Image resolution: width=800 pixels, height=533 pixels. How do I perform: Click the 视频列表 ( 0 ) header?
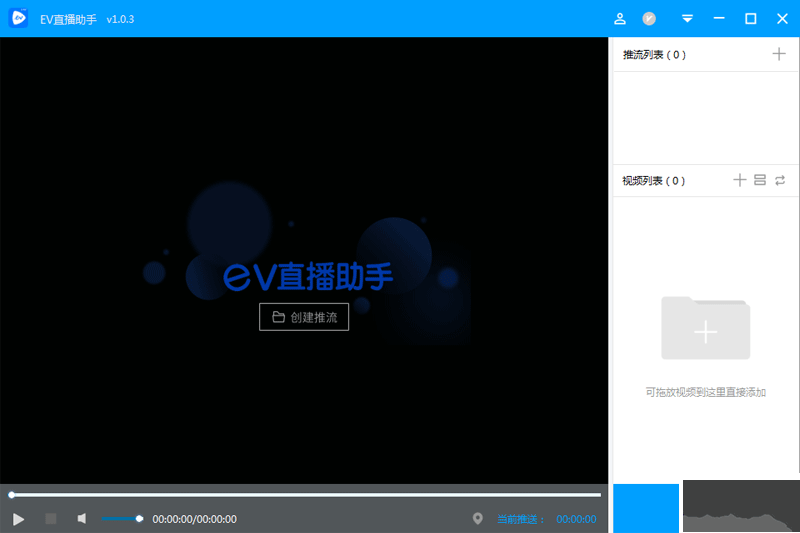[x=654, y=181]
